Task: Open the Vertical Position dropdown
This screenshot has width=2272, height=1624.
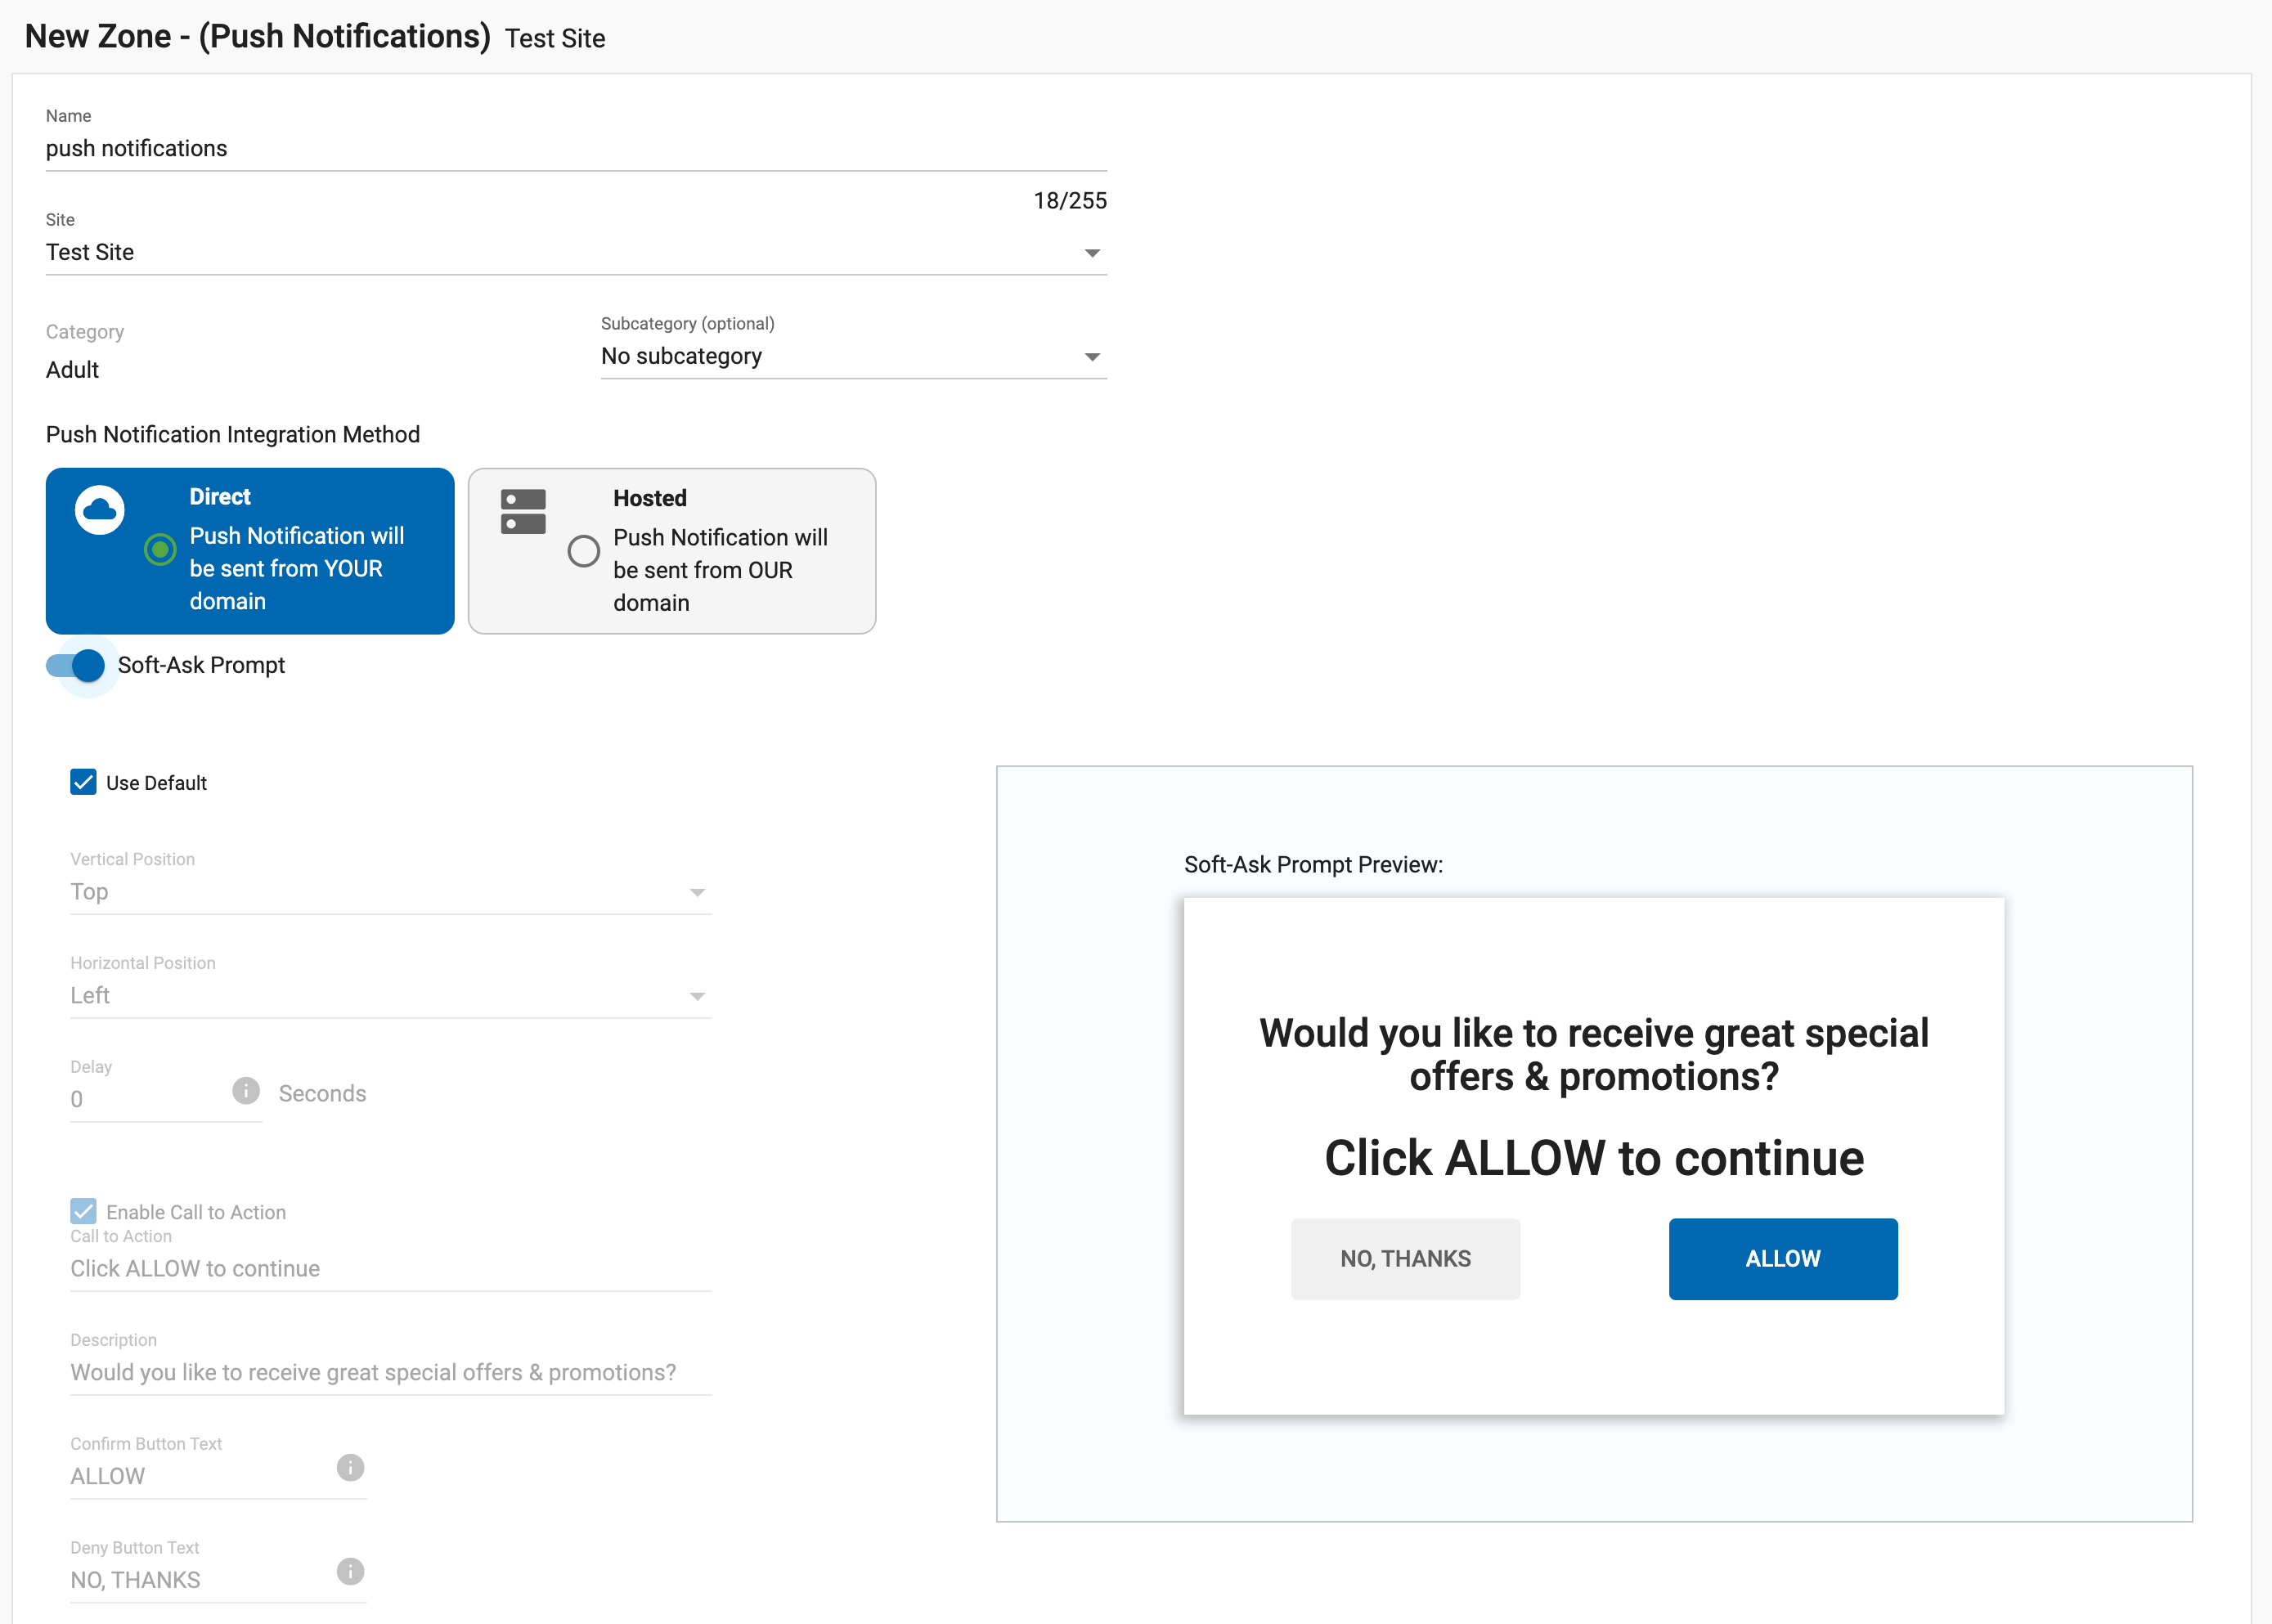Action: point(390,891)
